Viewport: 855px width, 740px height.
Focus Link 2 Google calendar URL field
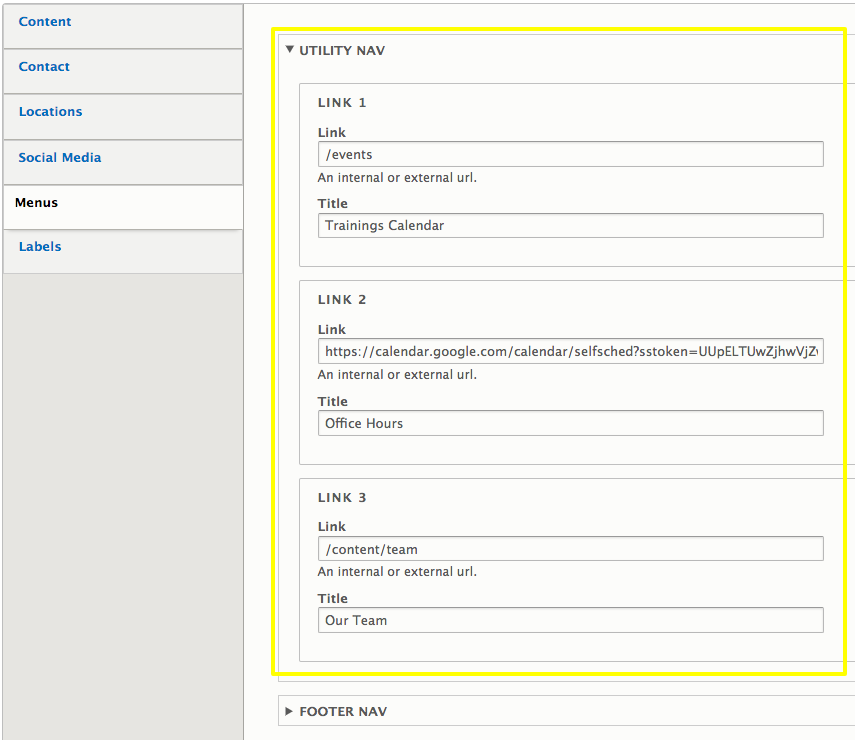(x=570, y=351)
